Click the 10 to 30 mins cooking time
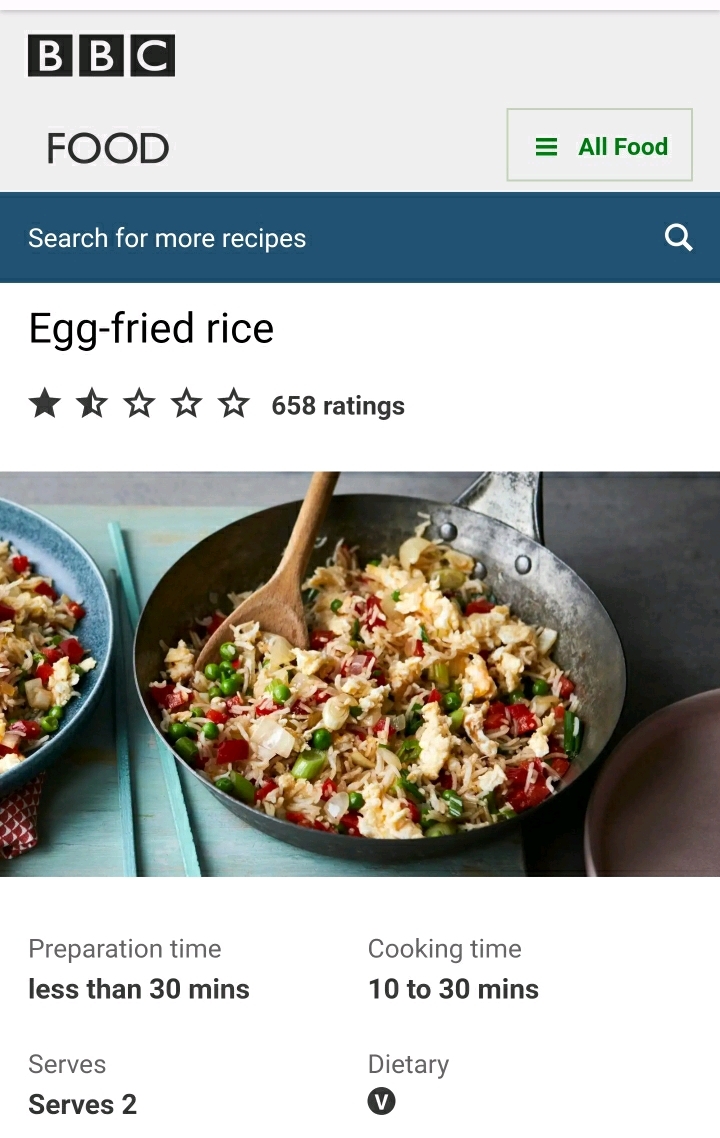 point(454,989)
